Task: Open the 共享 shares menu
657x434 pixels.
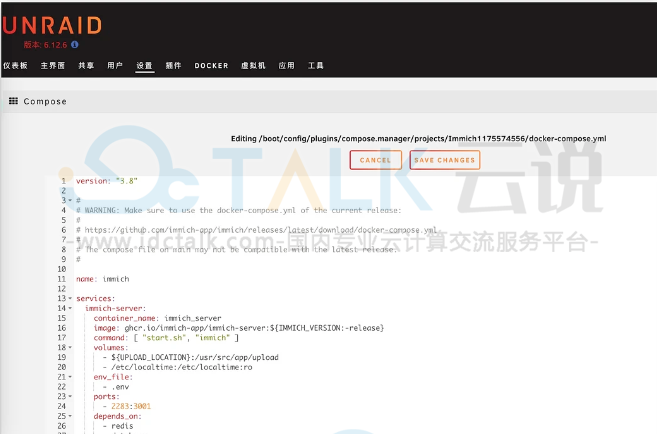Action: point(86,65)
